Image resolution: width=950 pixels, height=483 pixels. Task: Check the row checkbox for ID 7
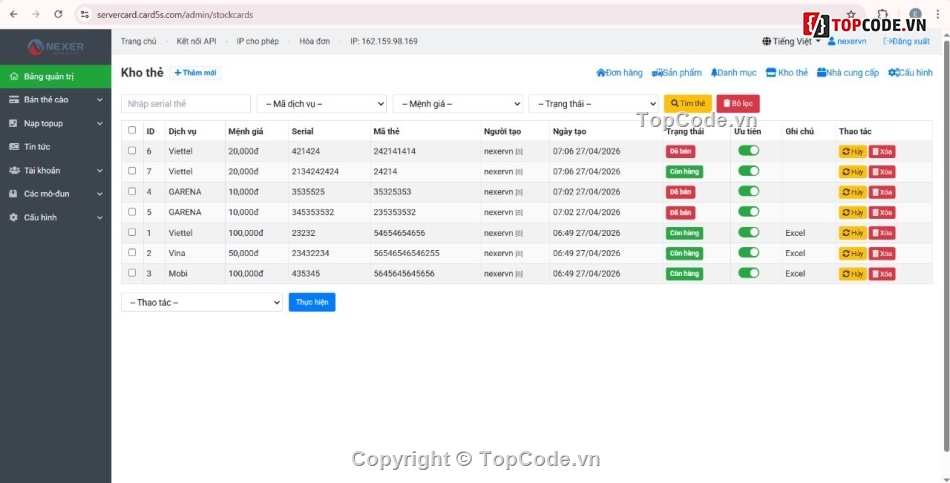[x=132, y=172]
